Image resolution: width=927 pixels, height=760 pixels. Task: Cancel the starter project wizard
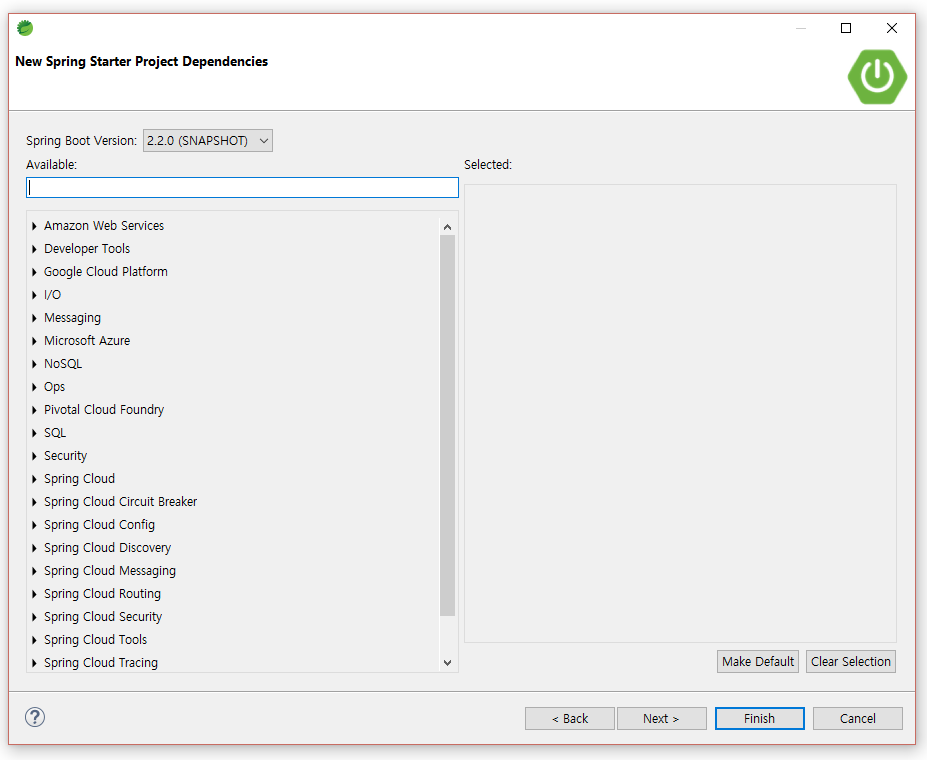click(x=857, y=718)
